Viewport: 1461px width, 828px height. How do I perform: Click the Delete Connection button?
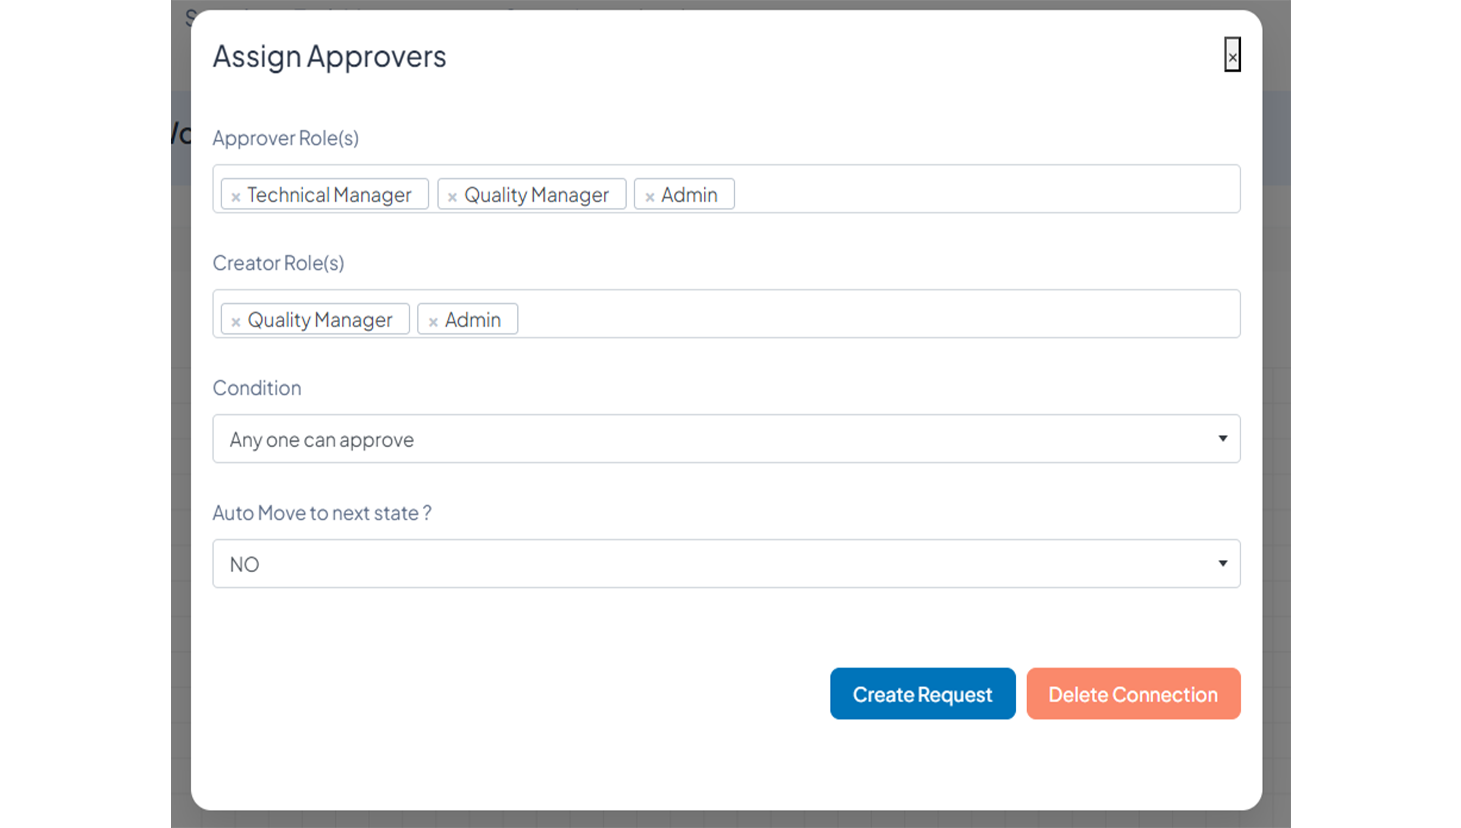1133,694
